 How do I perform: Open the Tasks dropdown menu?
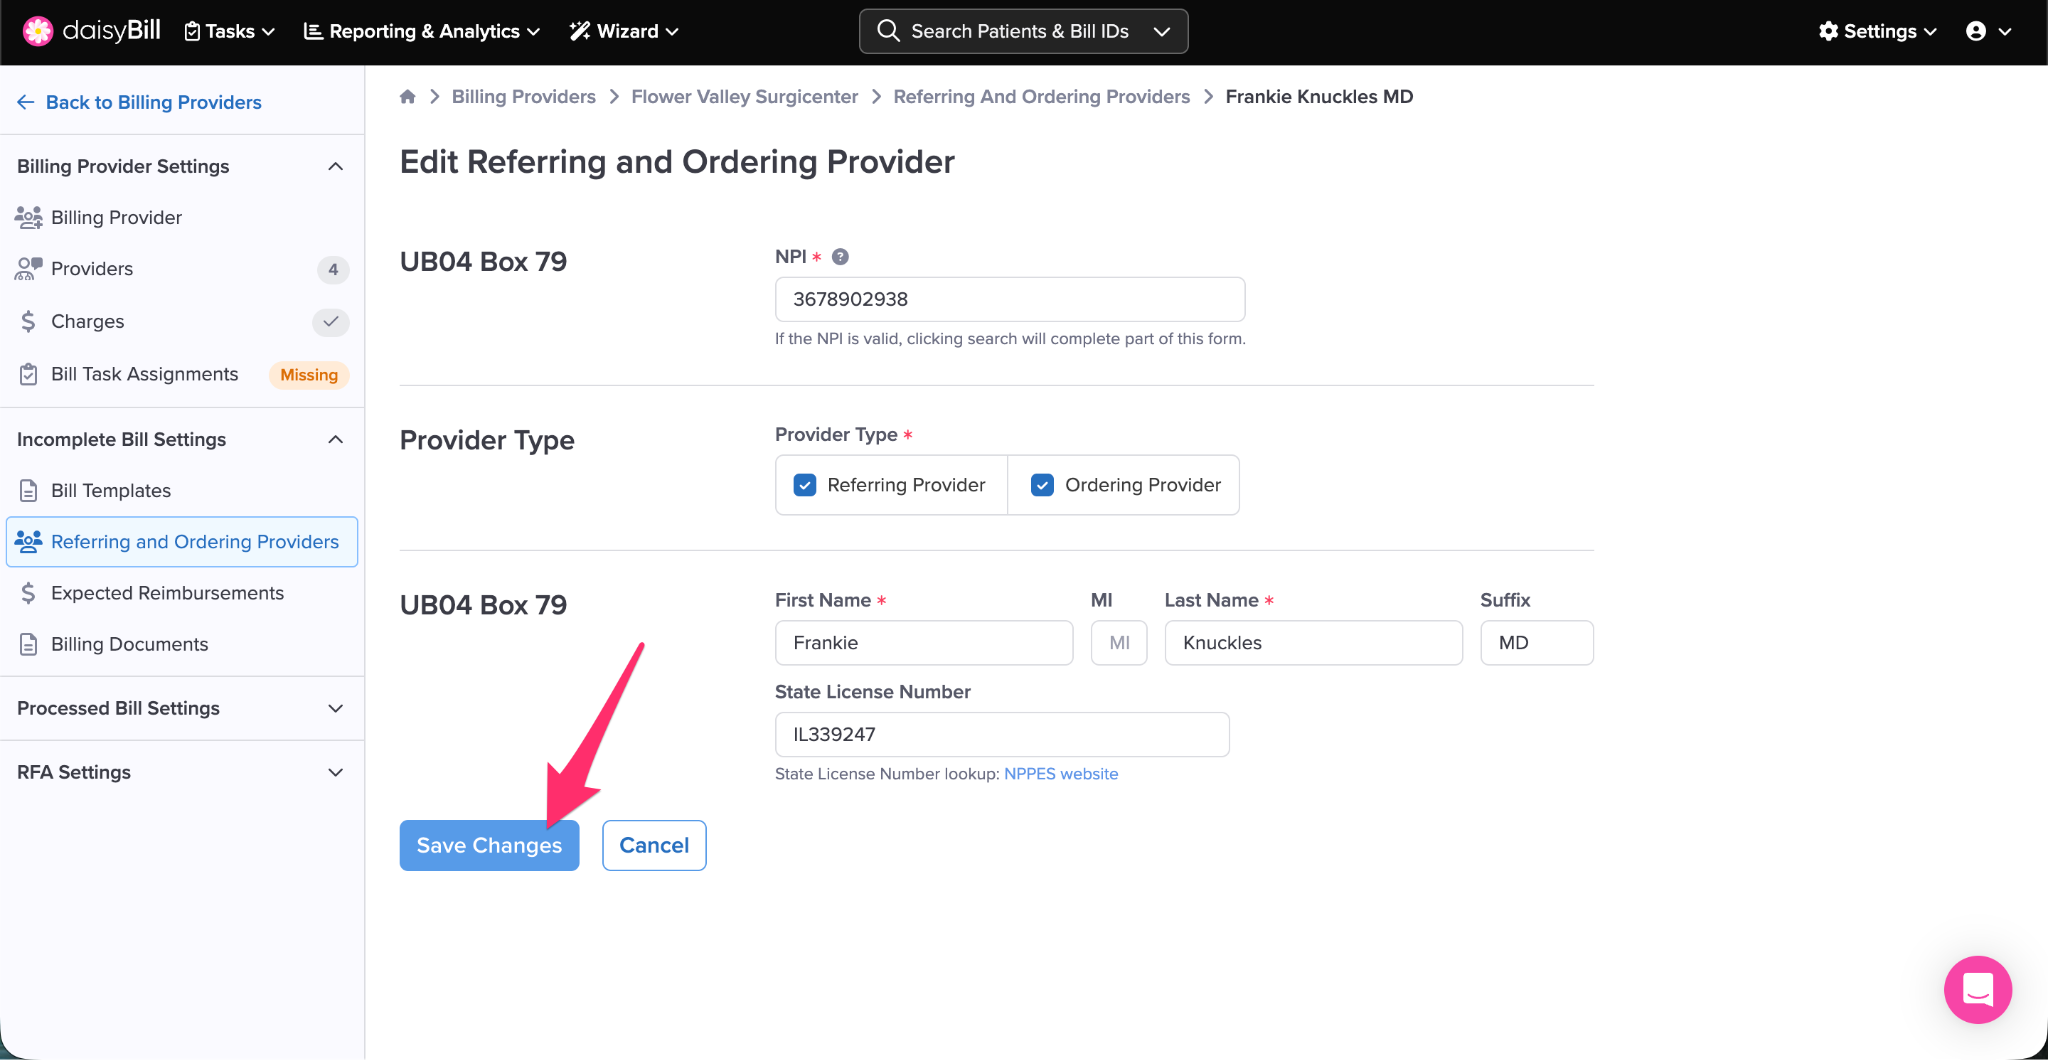coord(230,31)
